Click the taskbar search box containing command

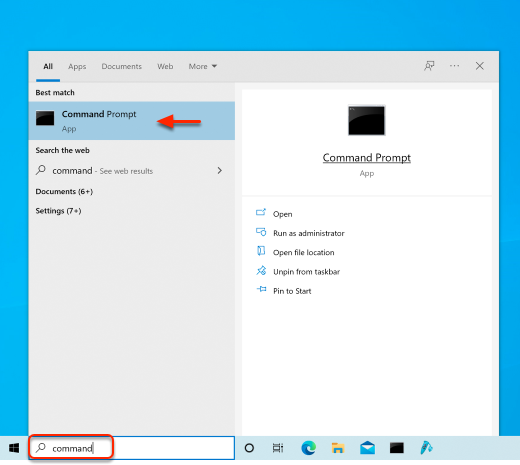click(x=132, y=448)
